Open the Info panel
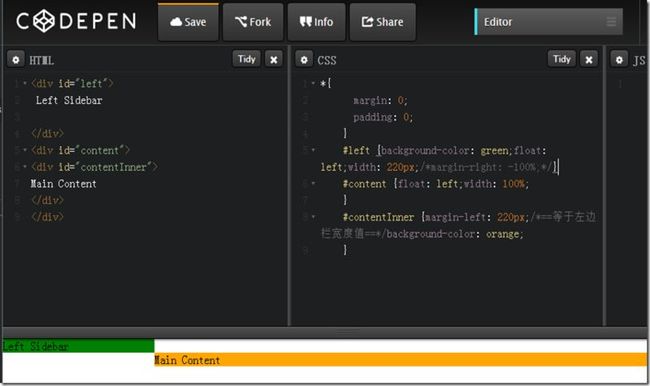The width and height of the screenshot is (650, 386). (316, 22)
